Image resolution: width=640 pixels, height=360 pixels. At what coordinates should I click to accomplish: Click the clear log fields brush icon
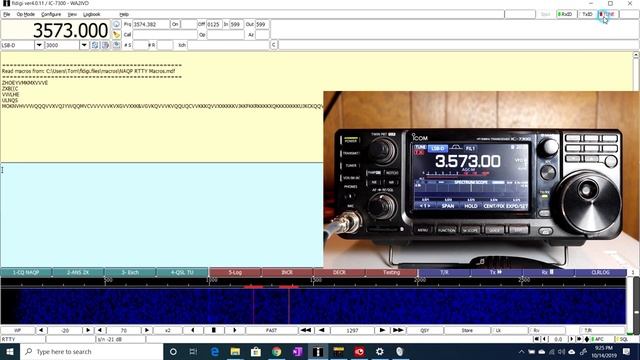[x=116, y=35]
